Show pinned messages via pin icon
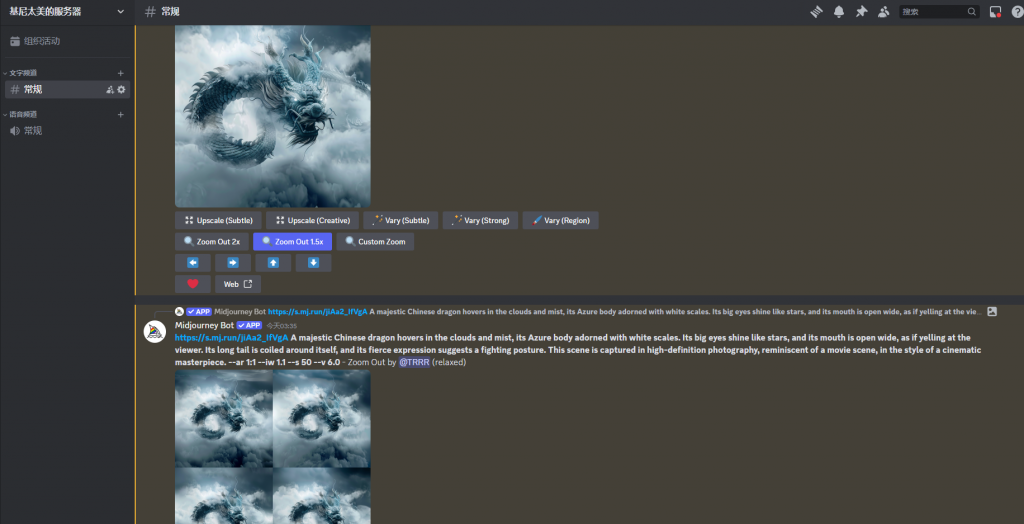The height and width of the screenshot is (524, 1024). tap(861, 12)
